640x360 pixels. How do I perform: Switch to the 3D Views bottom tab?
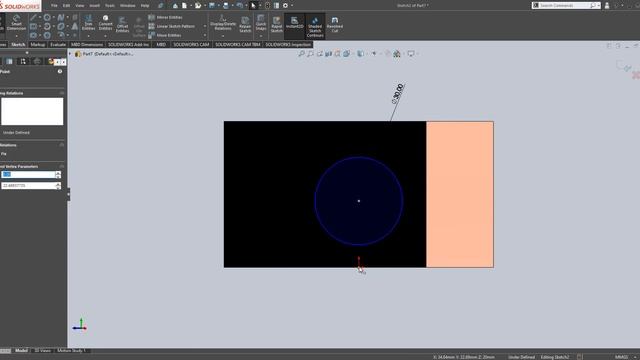[42, 351]
